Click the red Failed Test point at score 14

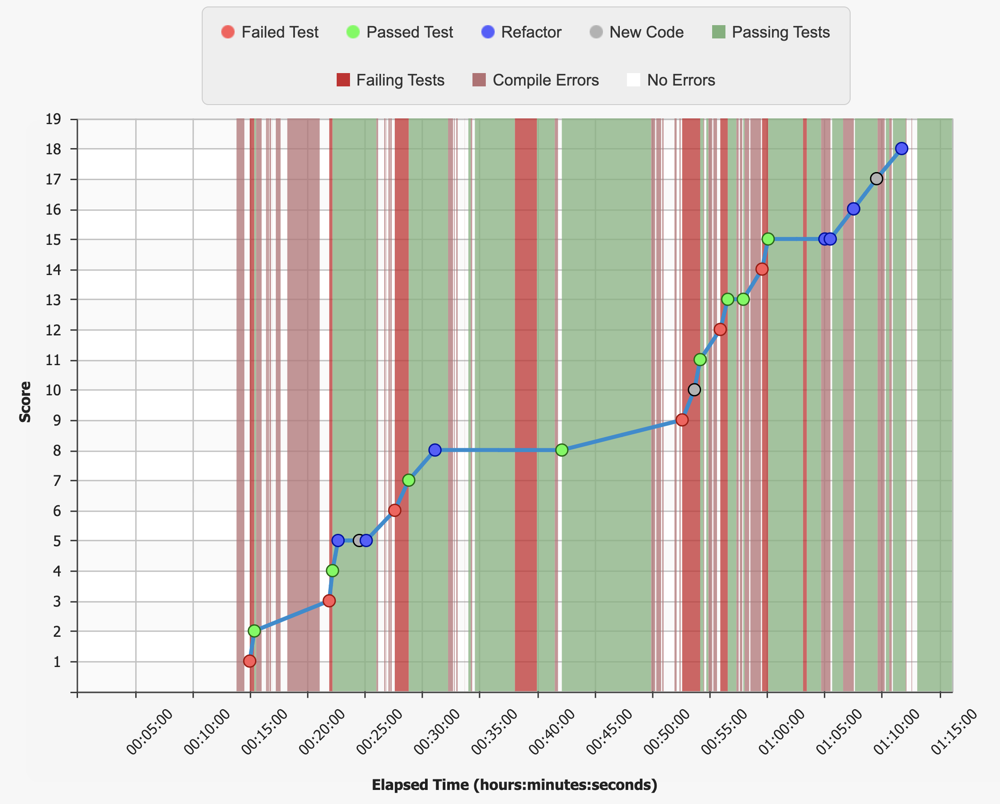(x=761, y=269)
